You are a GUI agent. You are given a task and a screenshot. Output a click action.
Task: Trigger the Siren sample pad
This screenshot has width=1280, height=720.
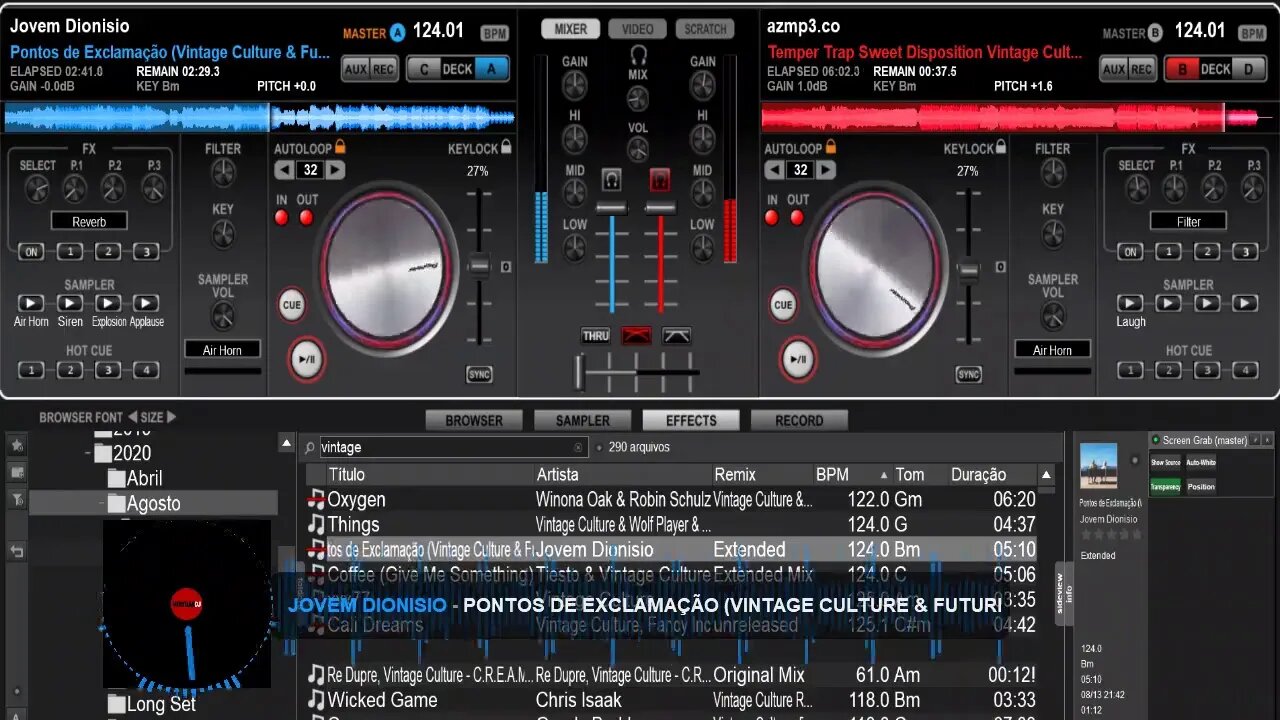70,303
